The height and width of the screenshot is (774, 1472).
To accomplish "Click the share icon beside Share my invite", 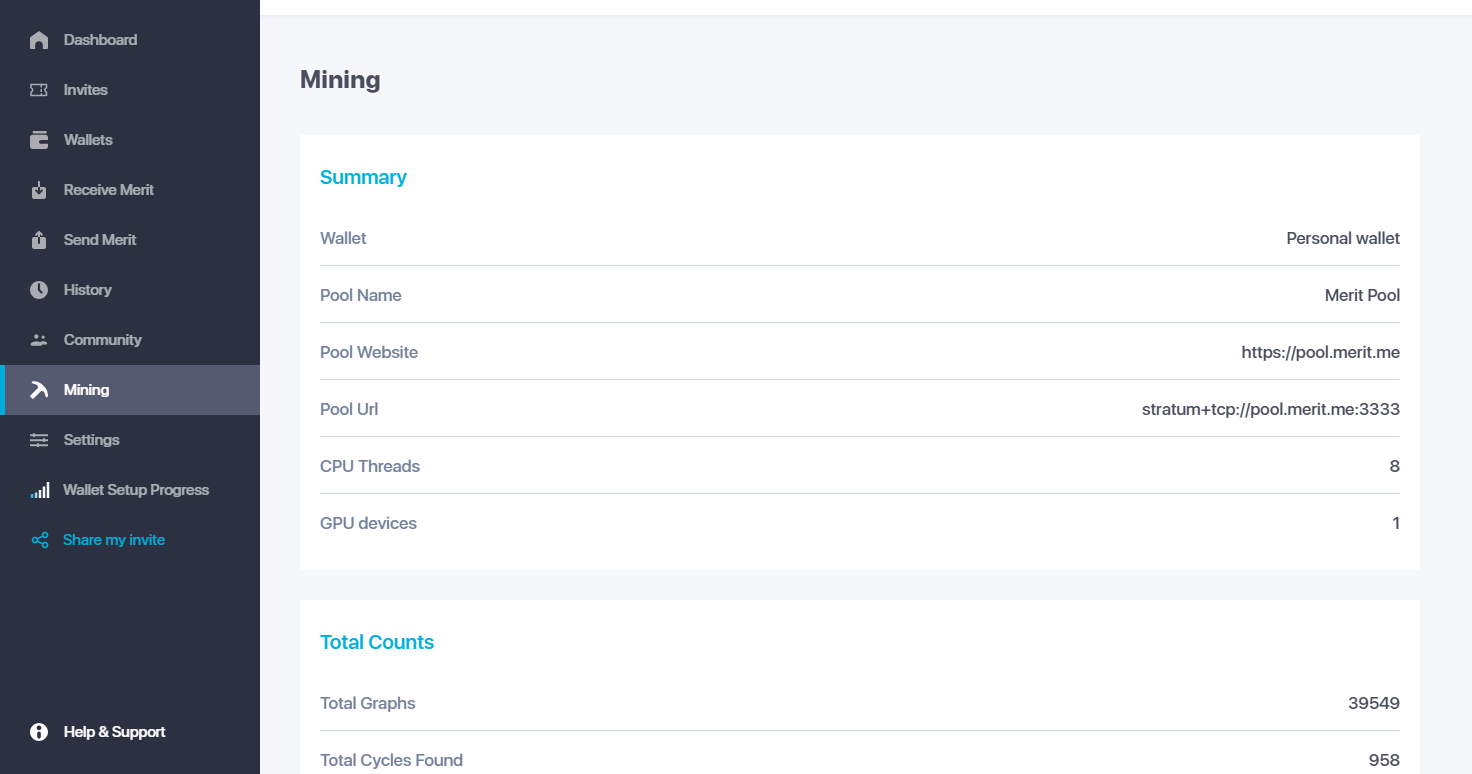I will [x=40, y=540].
